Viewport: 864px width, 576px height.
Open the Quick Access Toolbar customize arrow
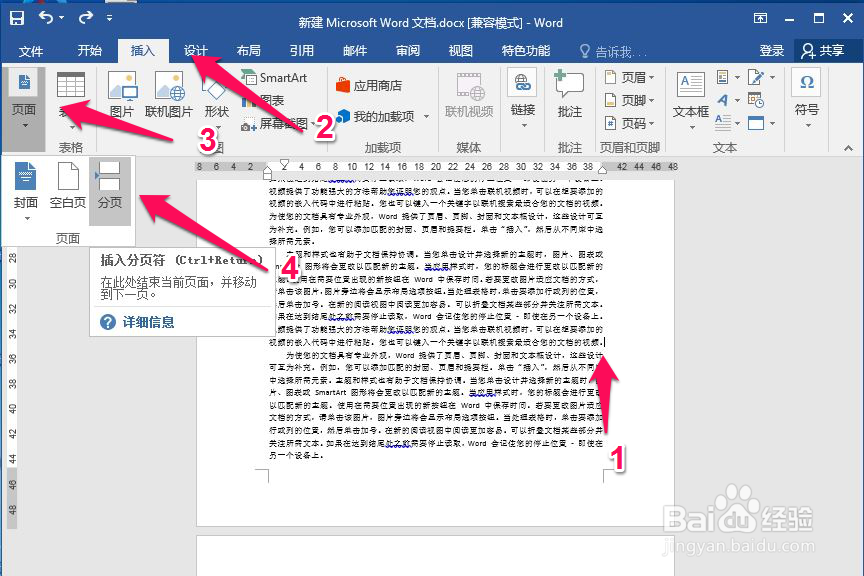(x=110, y=18)
